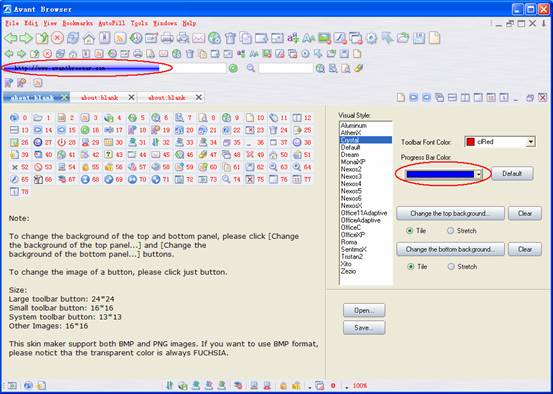The height and width of the screenshot is (394, 553).
Task: Click the large gear settings icon
Action: [371, 38]
